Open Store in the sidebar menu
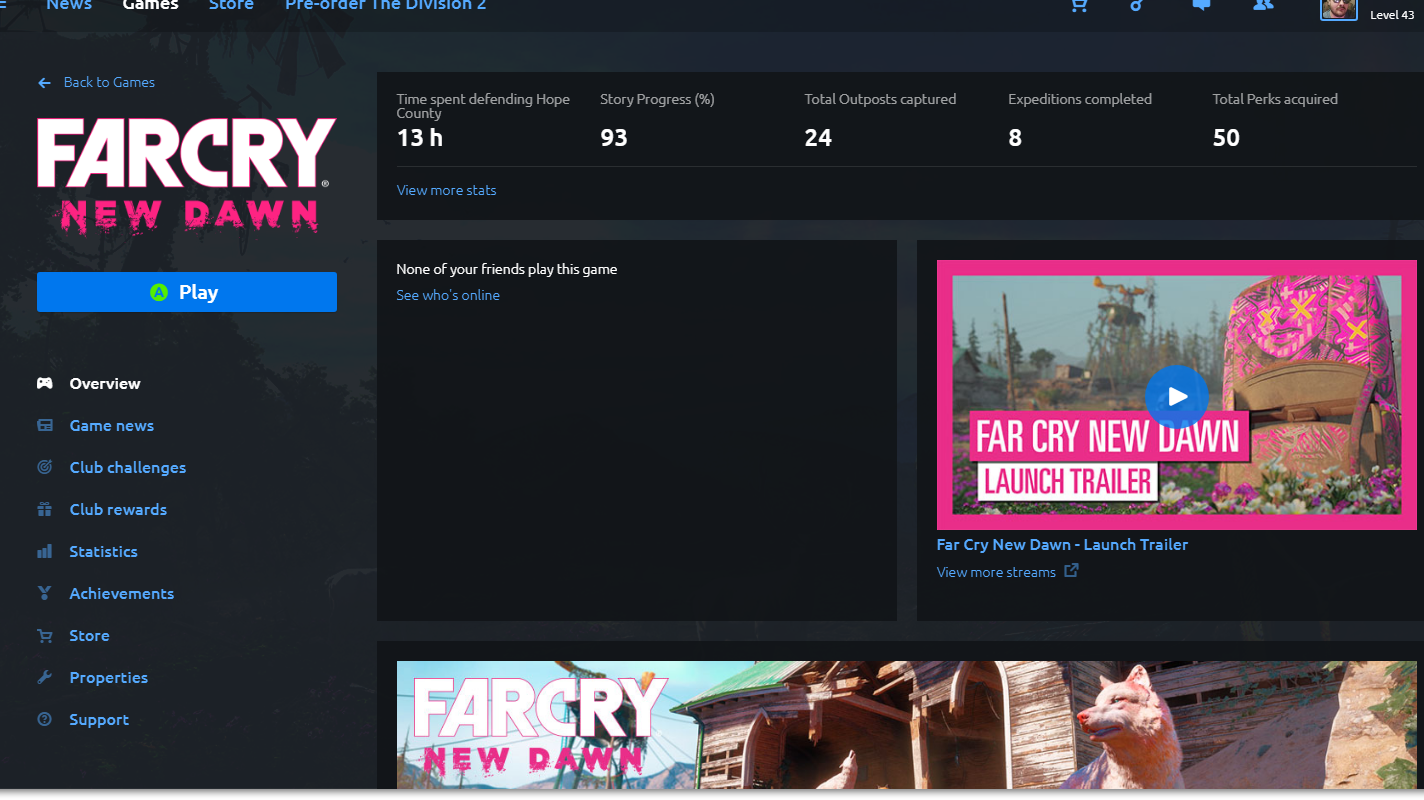Image resolution: width=1424 pixels, height=800 pixels. coord(89,636)
